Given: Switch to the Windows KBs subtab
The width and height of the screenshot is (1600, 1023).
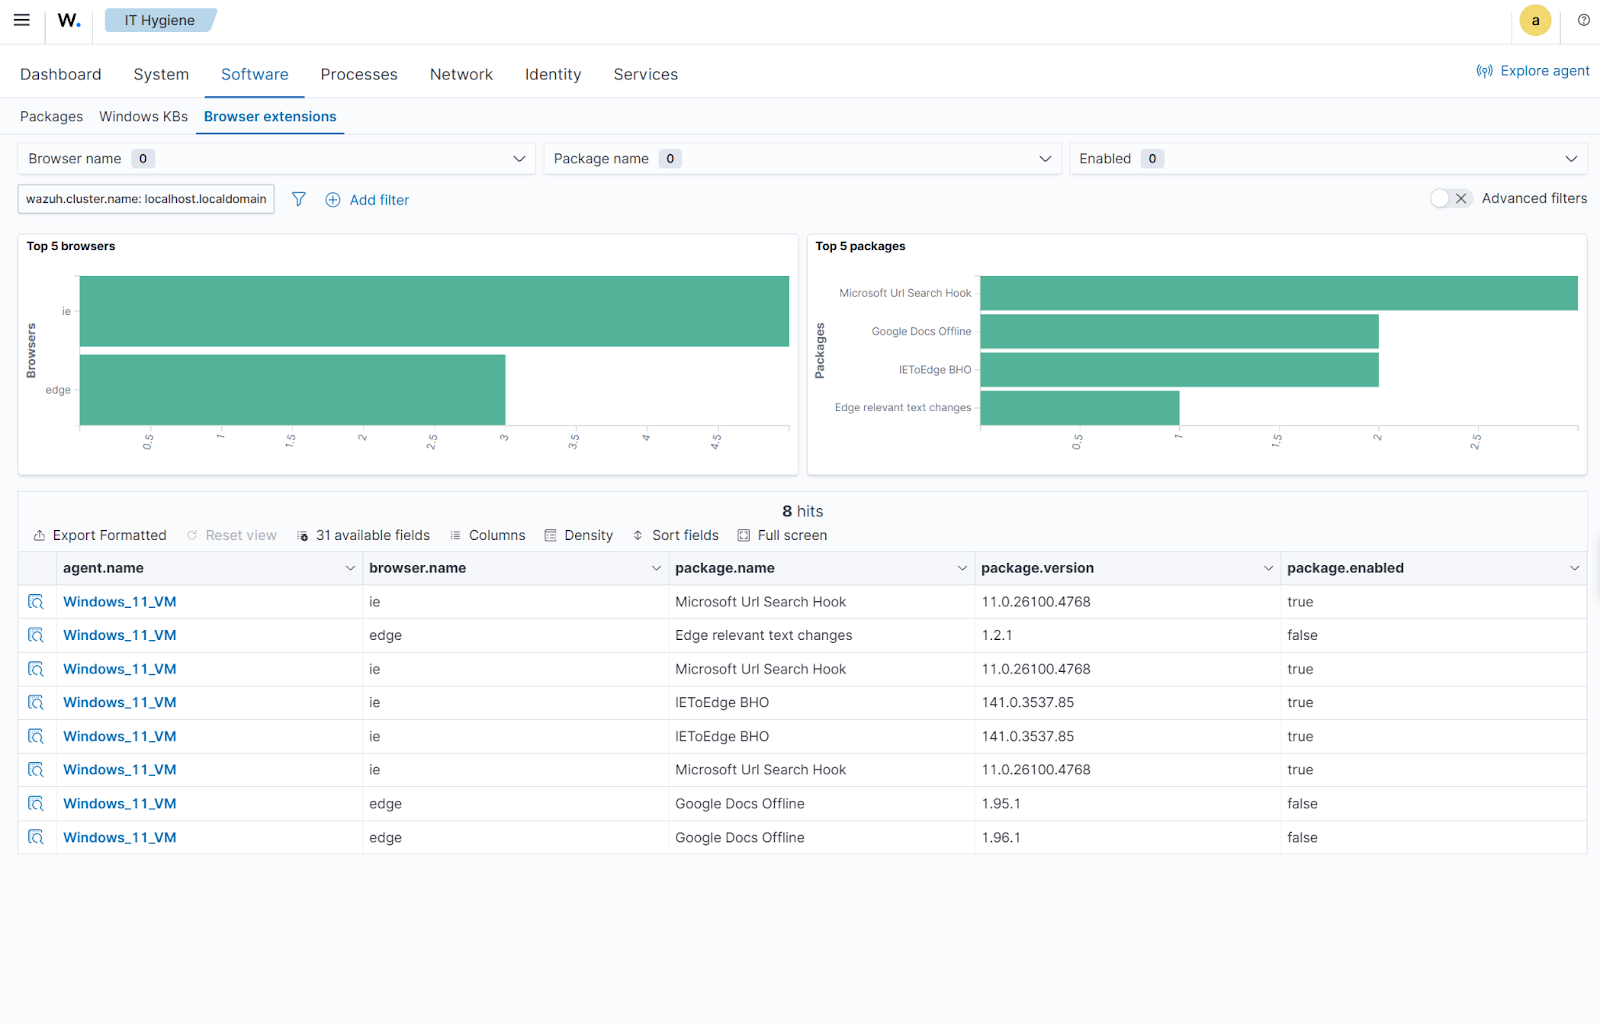Looking at the screenshot, I should 143,117.
